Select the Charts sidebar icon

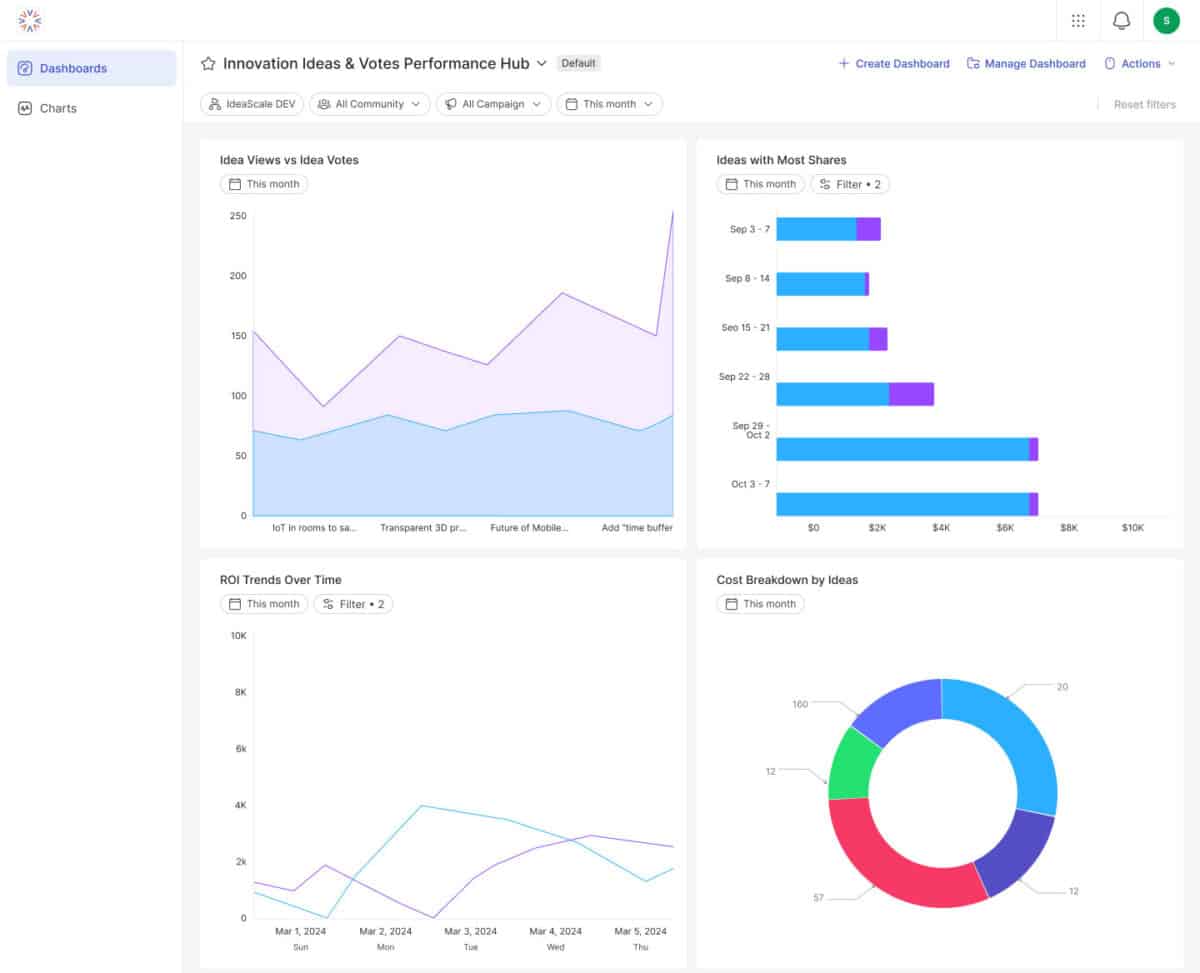click(x=25, y=108)
